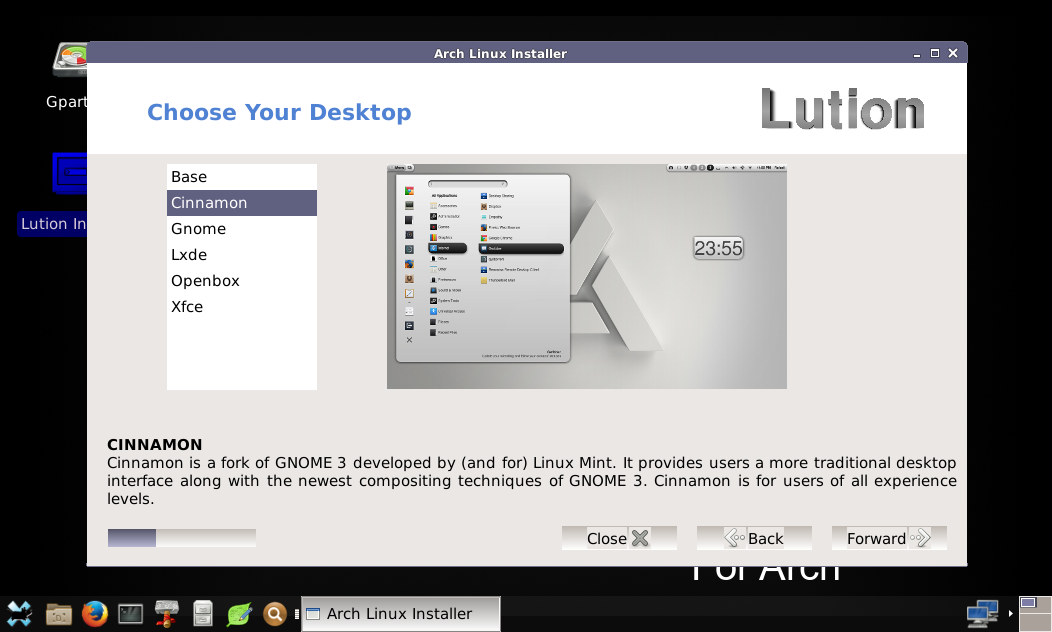The height and width of the screenshot is (632, 1052).
Task: Maximize the Arch Linux Installer window
Action: (935, 53)
